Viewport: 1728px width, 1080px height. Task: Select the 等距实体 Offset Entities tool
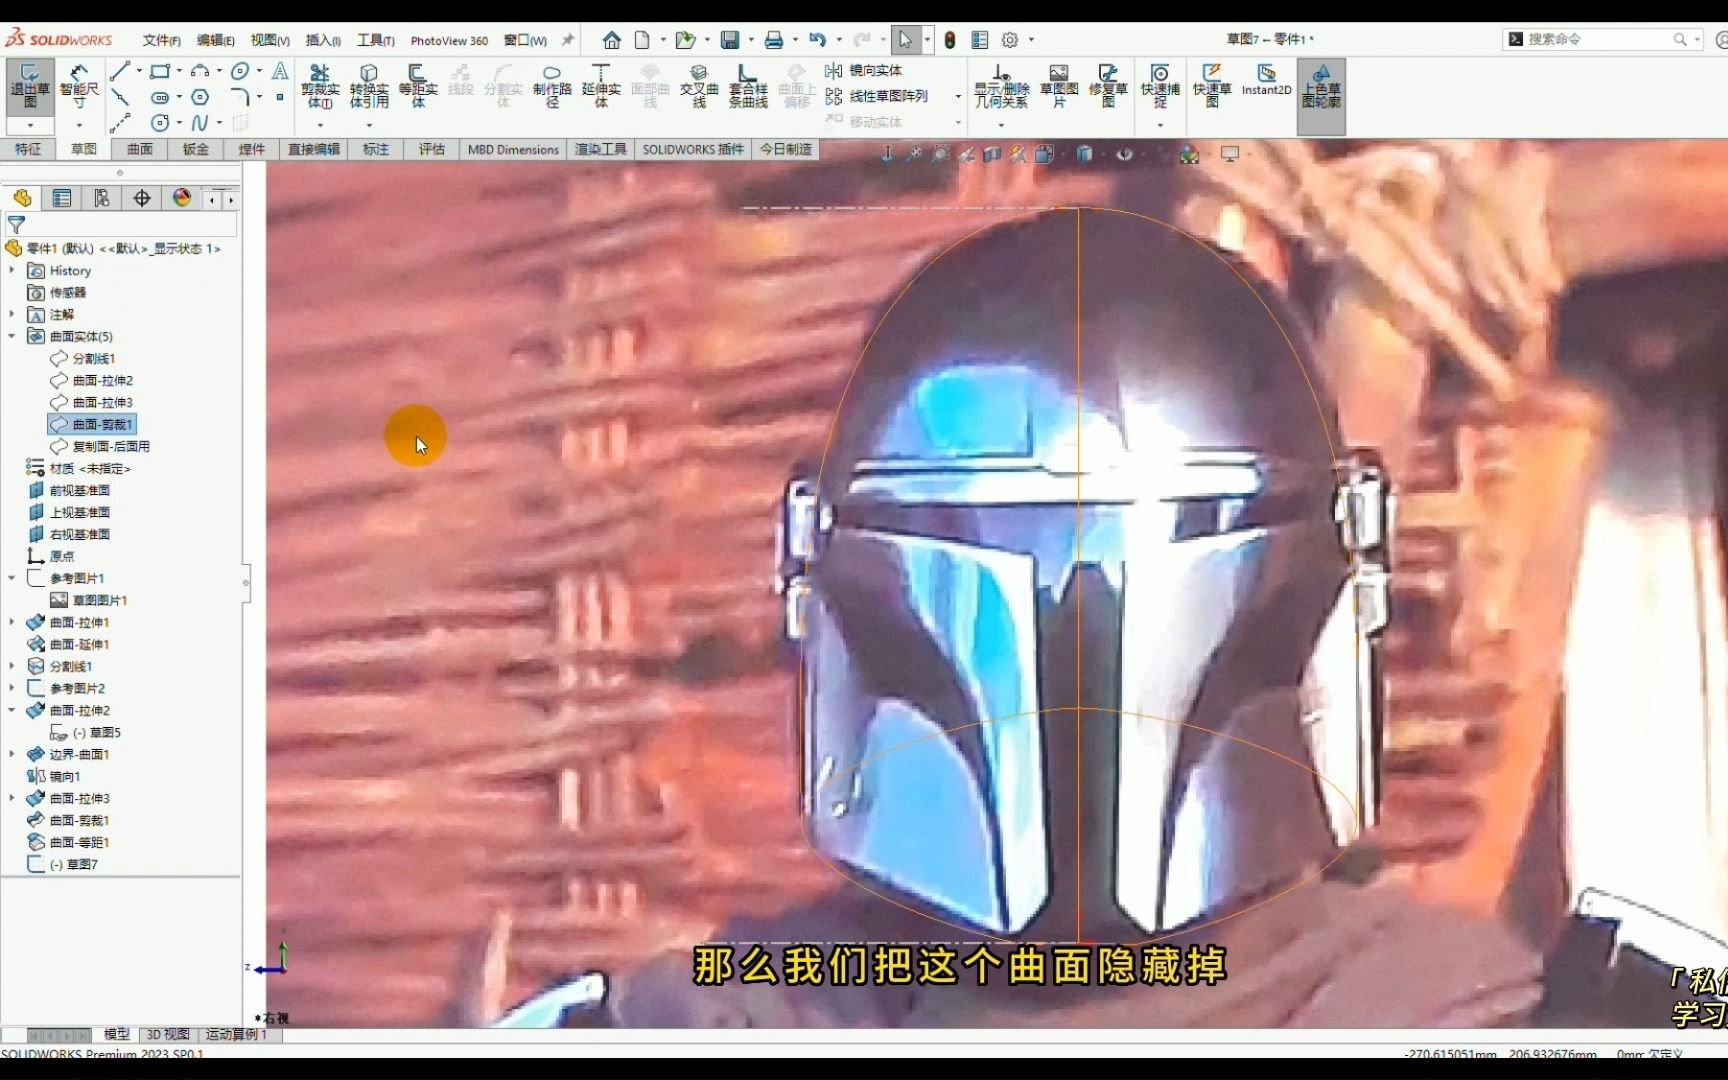coord(417,85)
